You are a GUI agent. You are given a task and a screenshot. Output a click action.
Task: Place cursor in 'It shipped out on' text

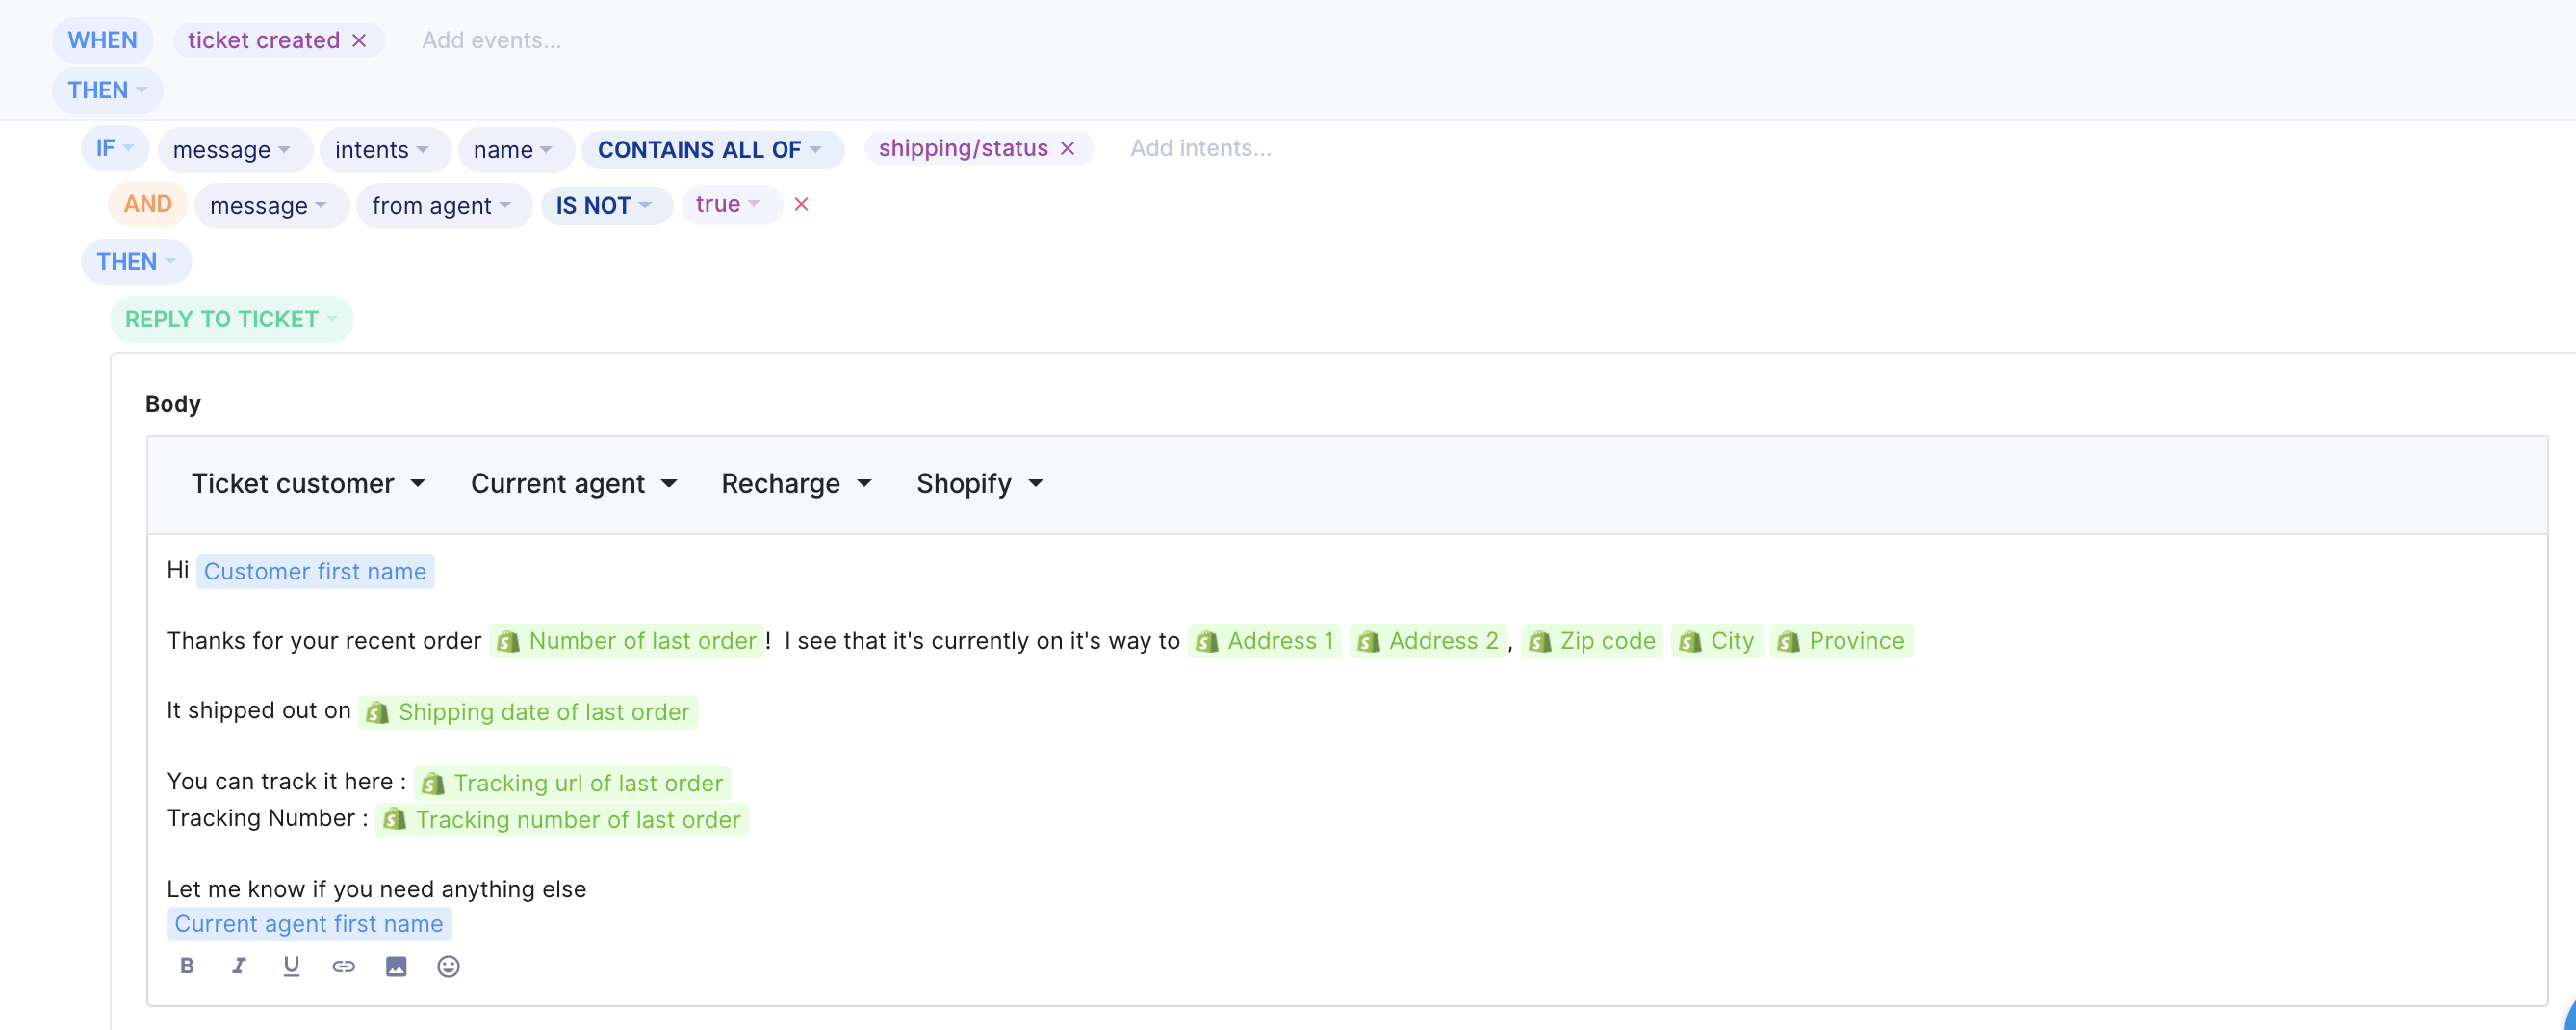click(258, 710)
